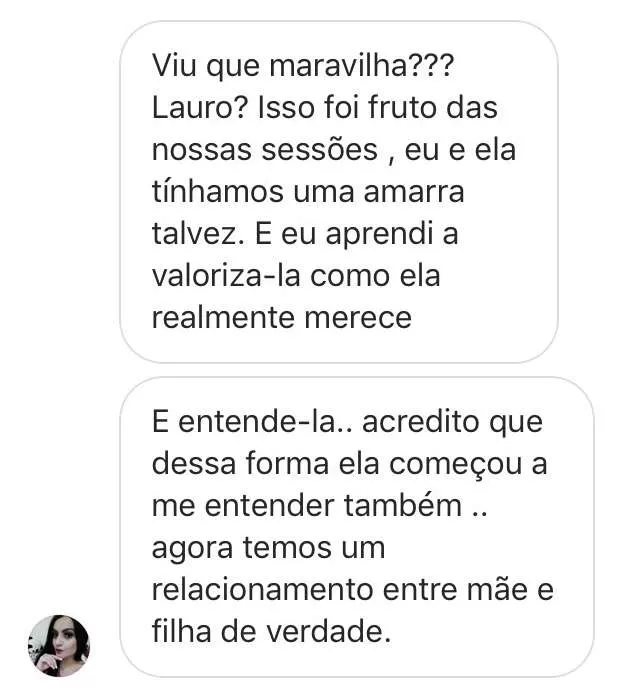This screenshot has height=689, width=639.
Task: Click the word "valoriza-la" in the first bubble
Action: tap(226, 276)
